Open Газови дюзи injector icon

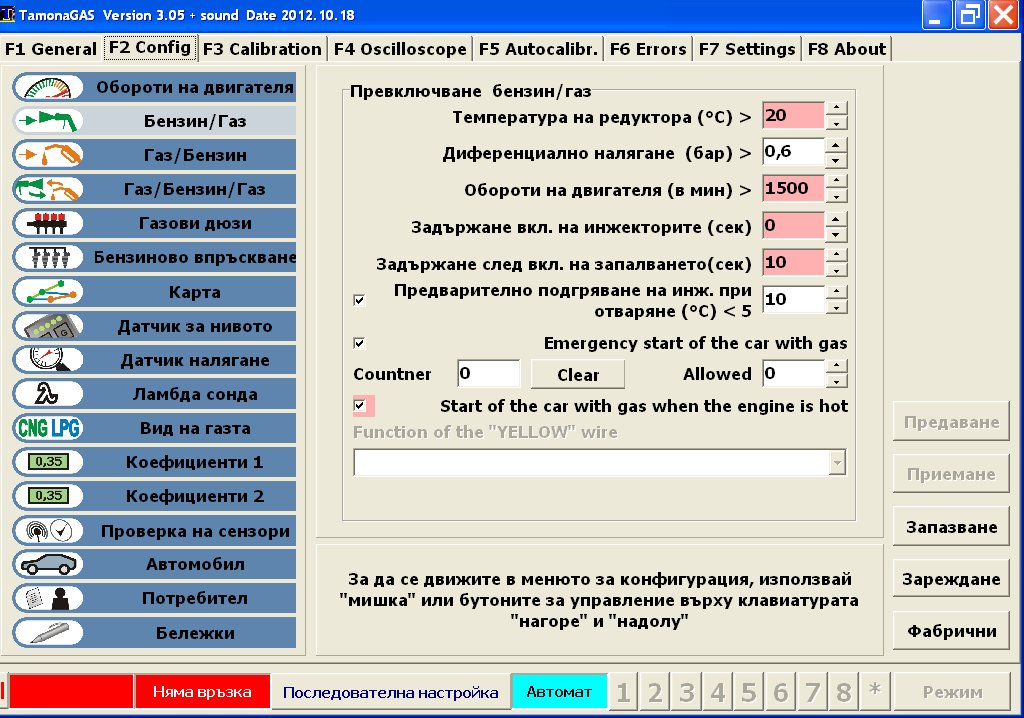pyautogui.click(x=47, y=223)
